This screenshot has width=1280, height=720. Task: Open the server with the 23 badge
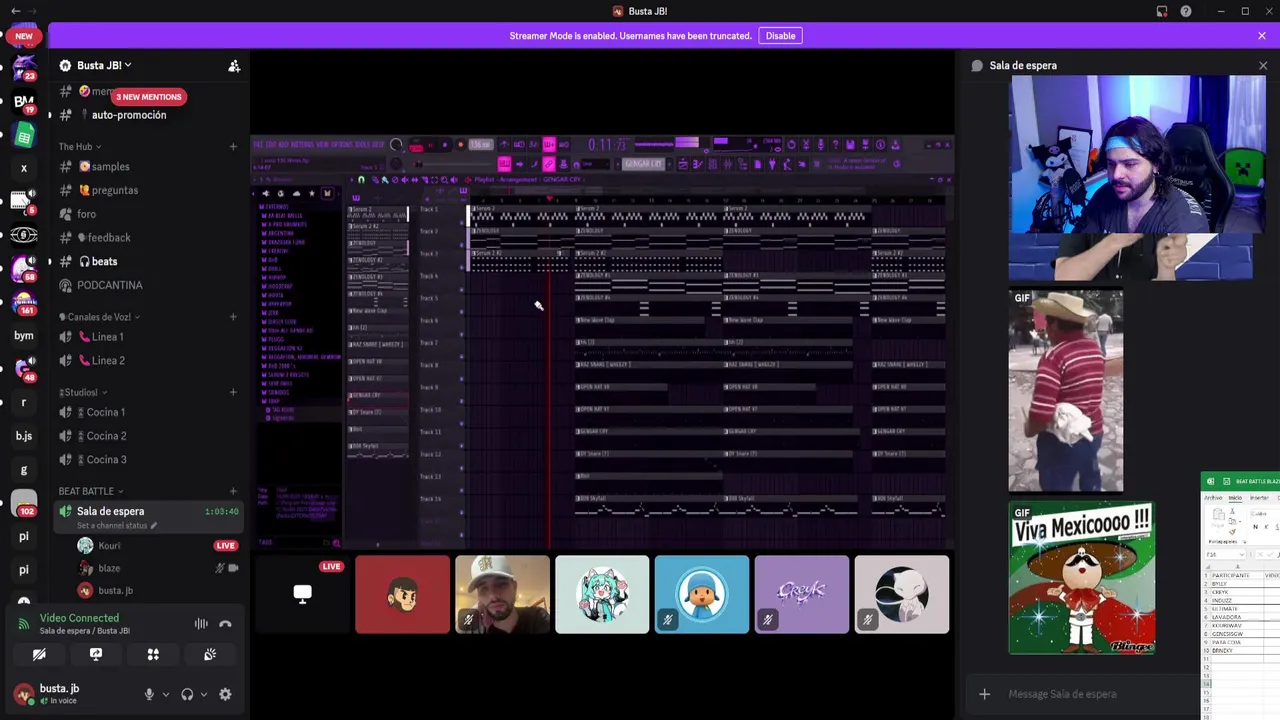point(24,68)
